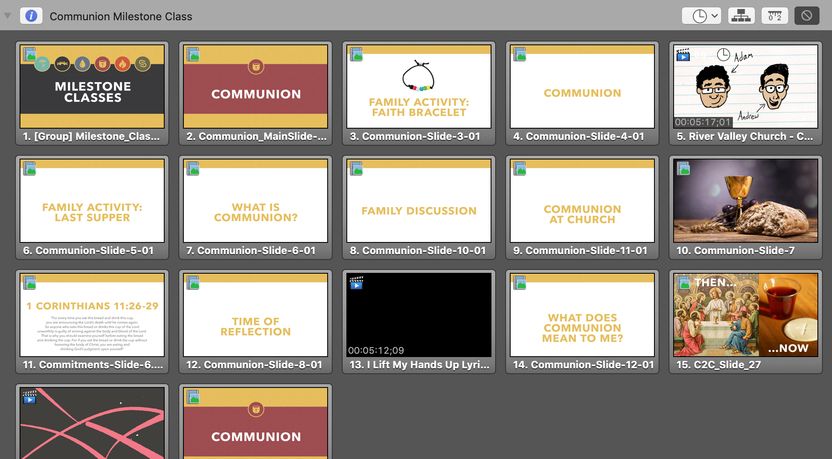Click label "10. Communion-Slide-7"
The width and height of the screenshot is (832, 459).
point(735,250)
